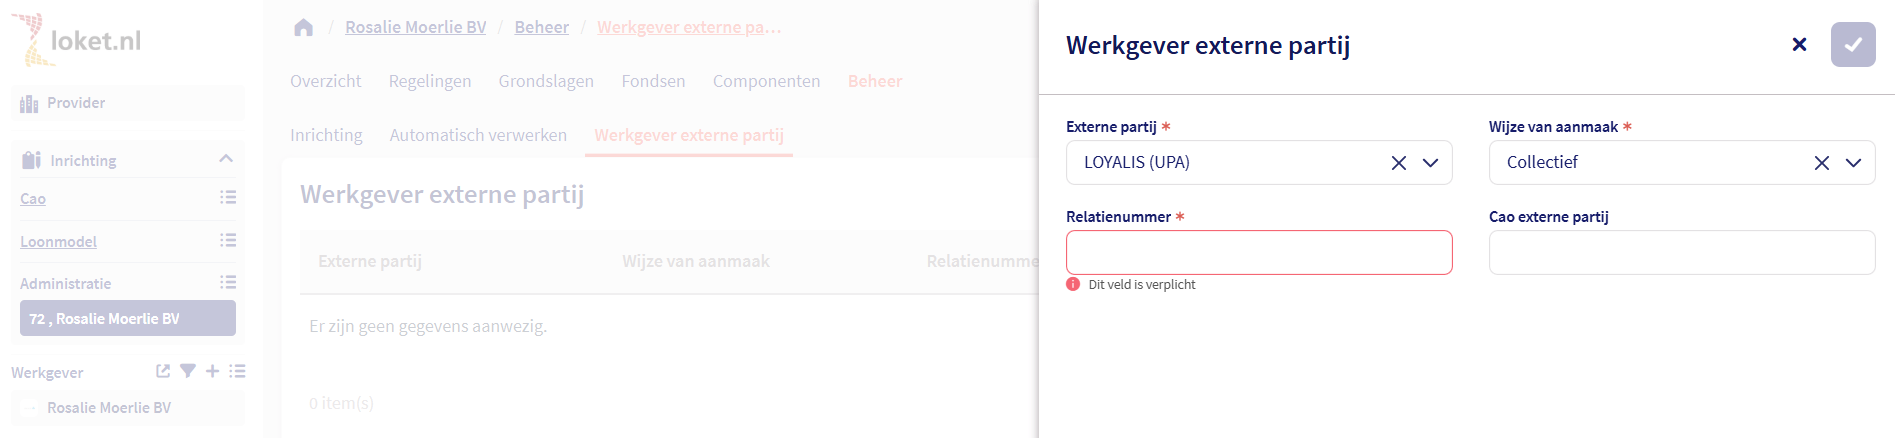Screen dimensions: 1895x438
Task: Close the Werkgever externe partij panel
Action: 1799,45
